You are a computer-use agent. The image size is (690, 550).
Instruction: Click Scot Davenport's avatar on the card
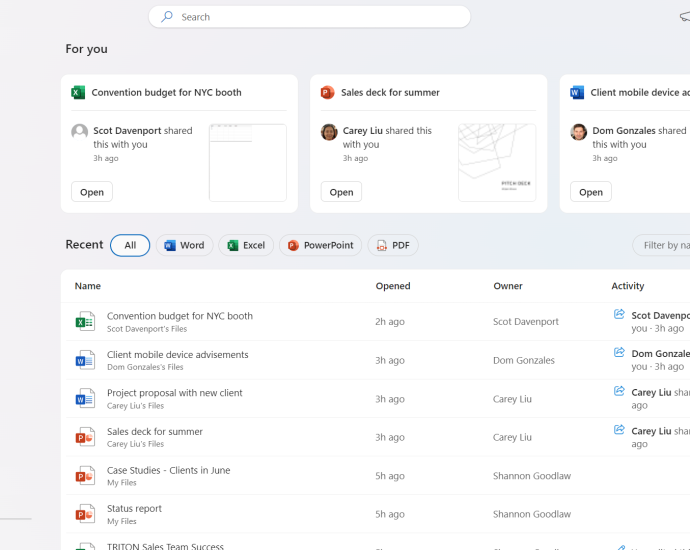[x=80, y=132]
